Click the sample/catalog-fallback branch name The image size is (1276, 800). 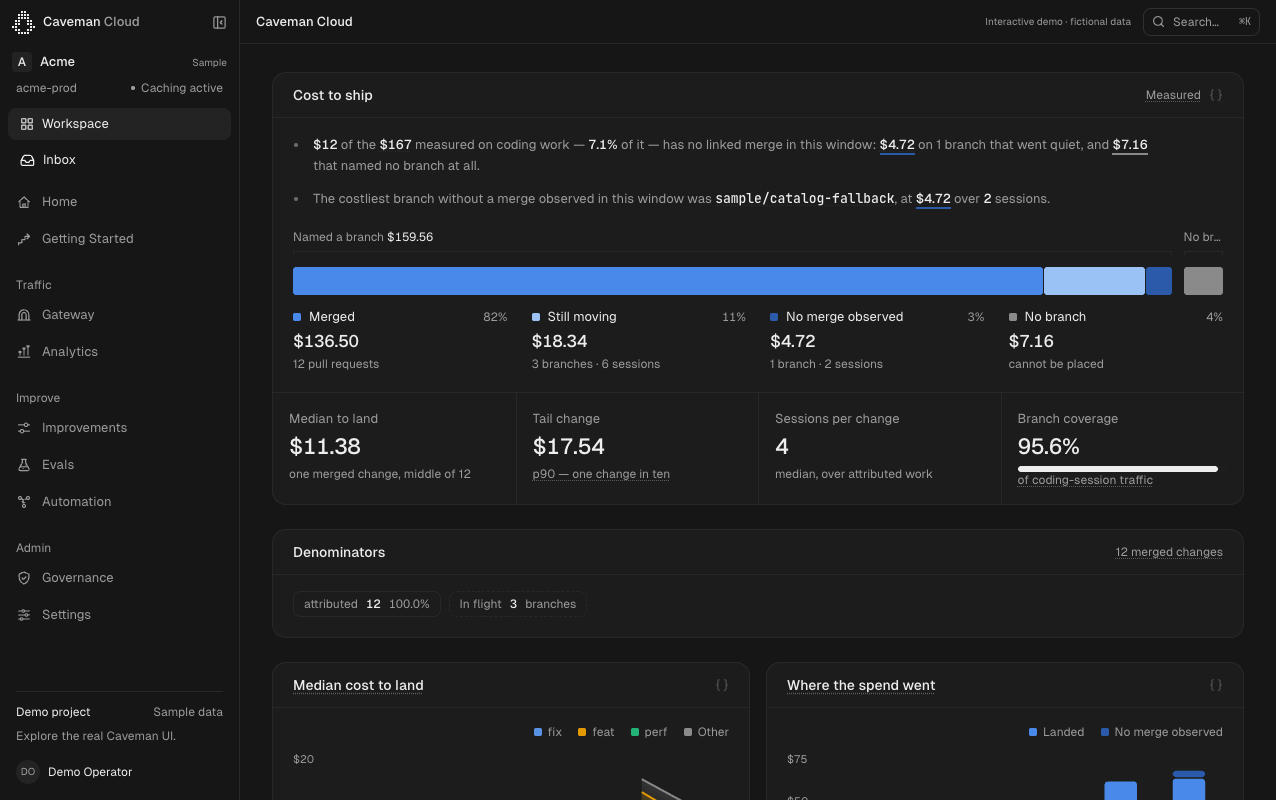(x=805, y=199)
